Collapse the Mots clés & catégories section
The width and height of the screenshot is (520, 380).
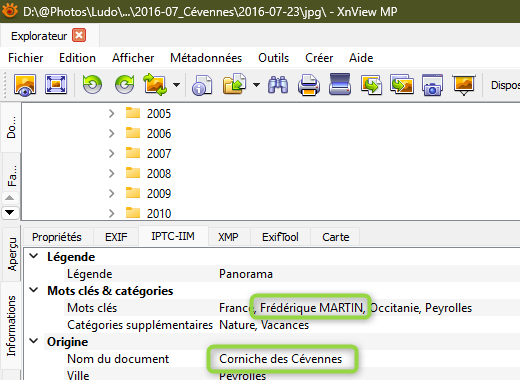click(34, 290)
